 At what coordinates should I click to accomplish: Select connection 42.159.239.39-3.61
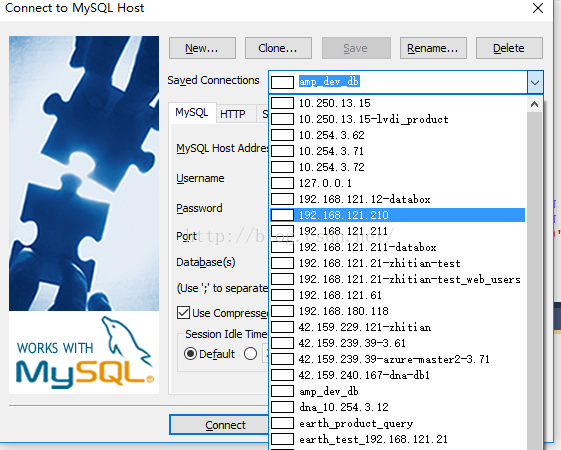tap(397, 343)
